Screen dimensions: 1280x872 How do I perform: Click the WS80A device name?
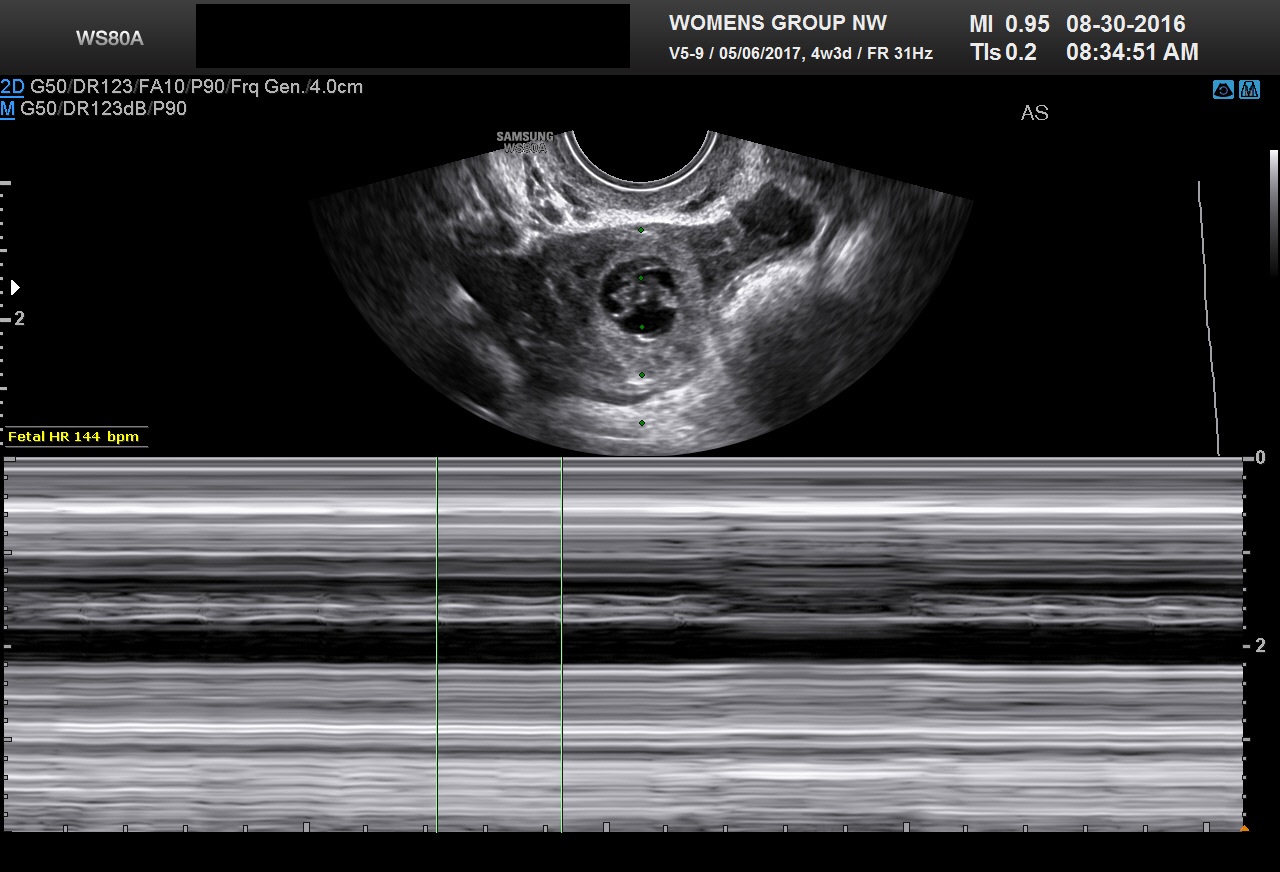pyautogui.click(x=109, y=39)
